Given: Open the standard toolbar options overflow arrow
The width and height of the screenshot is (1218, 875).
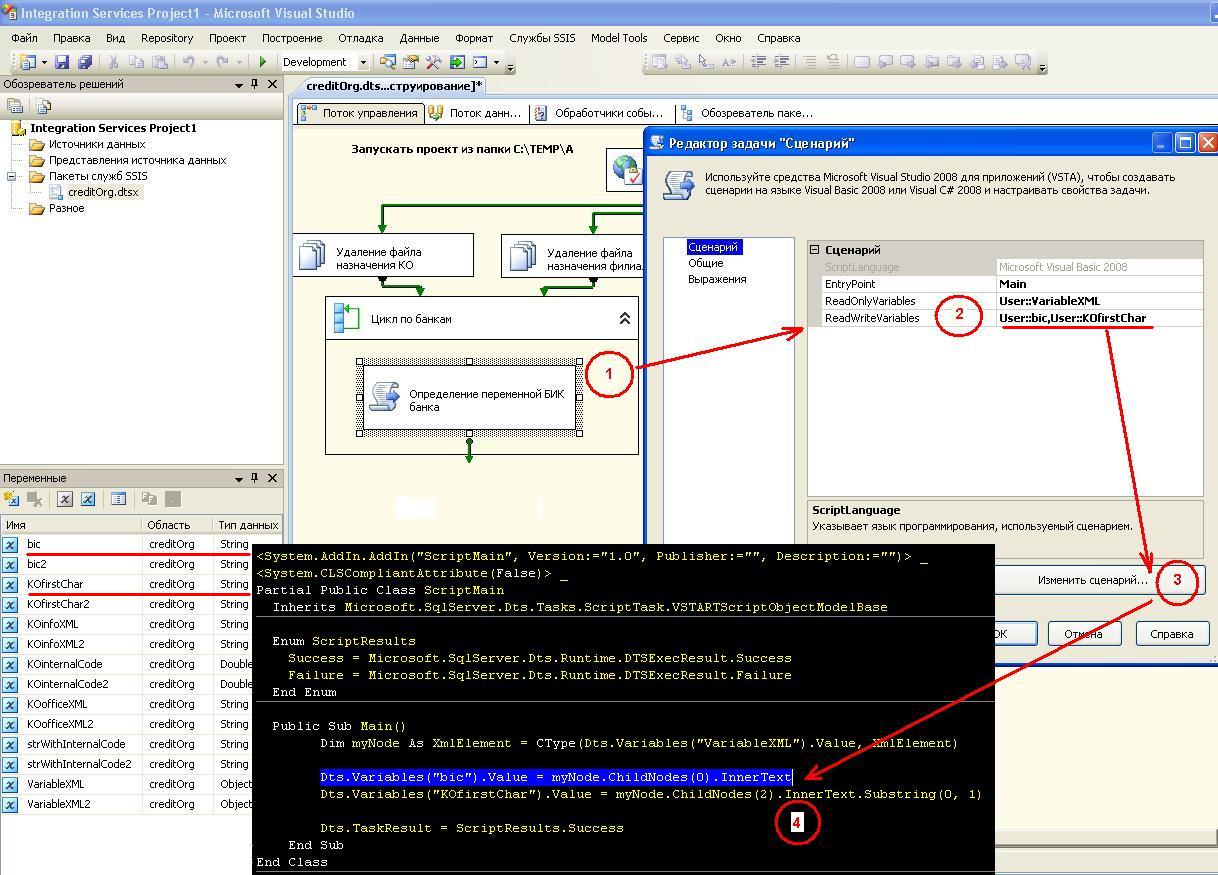Looking at the screenshot, I should 511,66.
